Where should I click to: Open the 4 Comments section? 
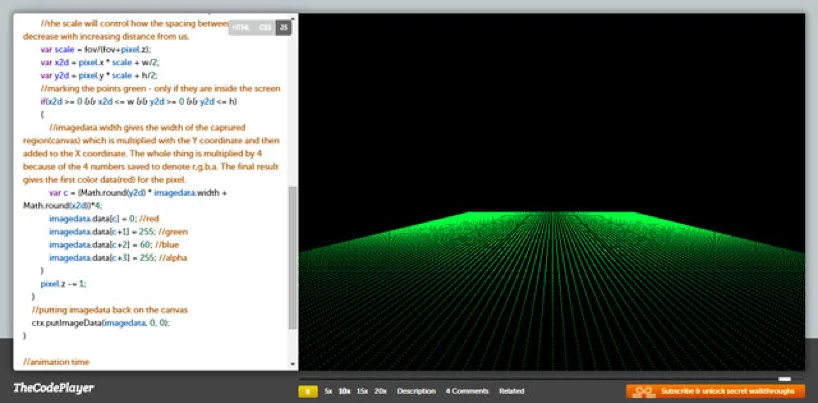(467, 391)
